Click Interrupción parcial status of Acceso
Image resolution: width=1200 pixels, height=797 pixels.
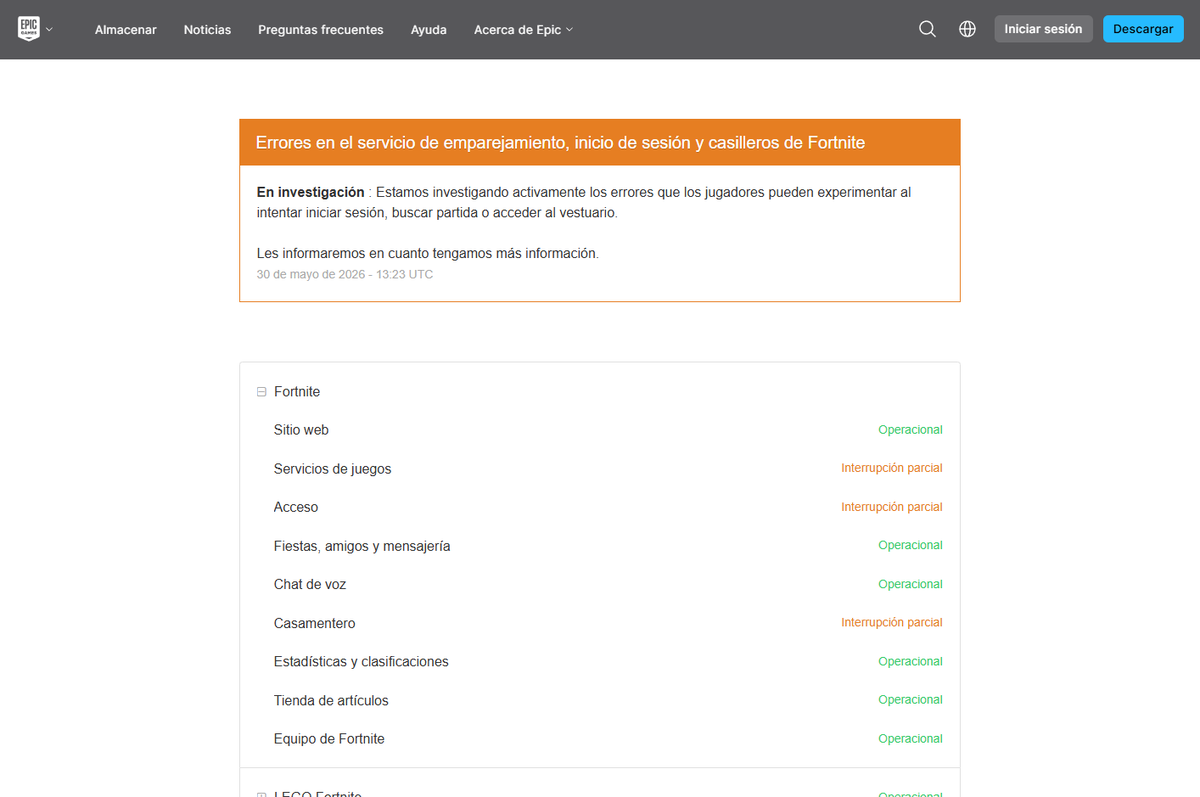892,507
